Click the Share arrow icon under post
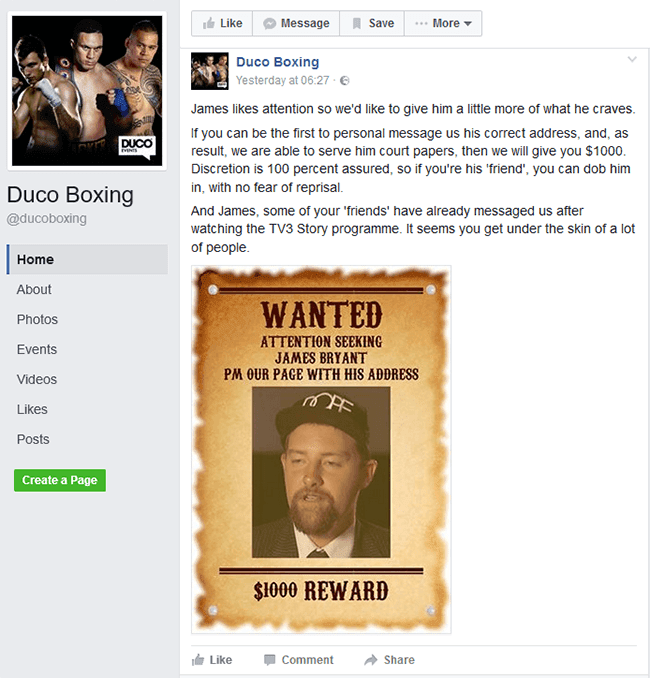Screen dimensions: 650x678 [x=371, y=660]
